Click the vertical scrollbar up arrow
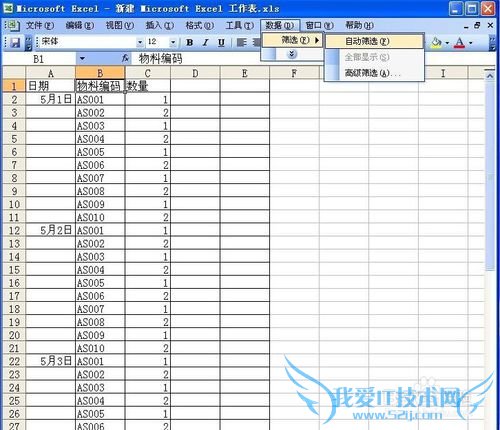This screenshot has height=430, width=500. click(x=490, y=77)
